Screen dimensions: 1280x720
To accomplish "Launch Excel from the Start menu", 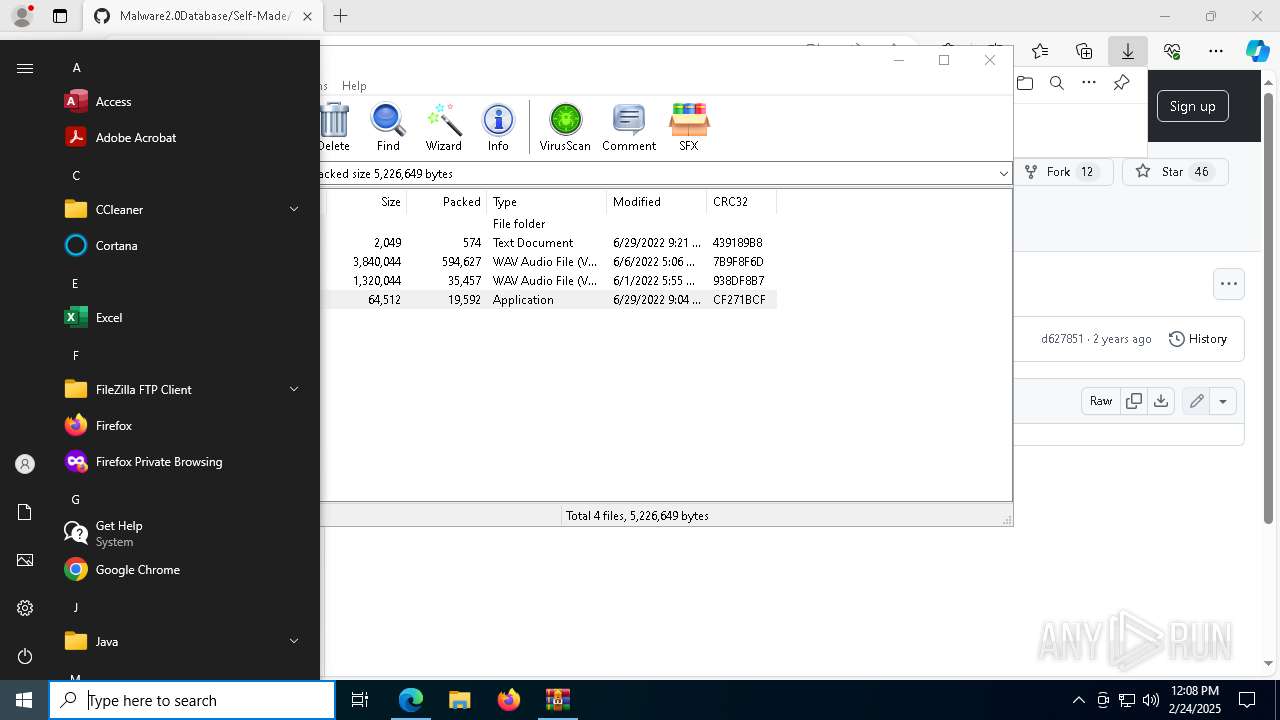I will (185, 318).
